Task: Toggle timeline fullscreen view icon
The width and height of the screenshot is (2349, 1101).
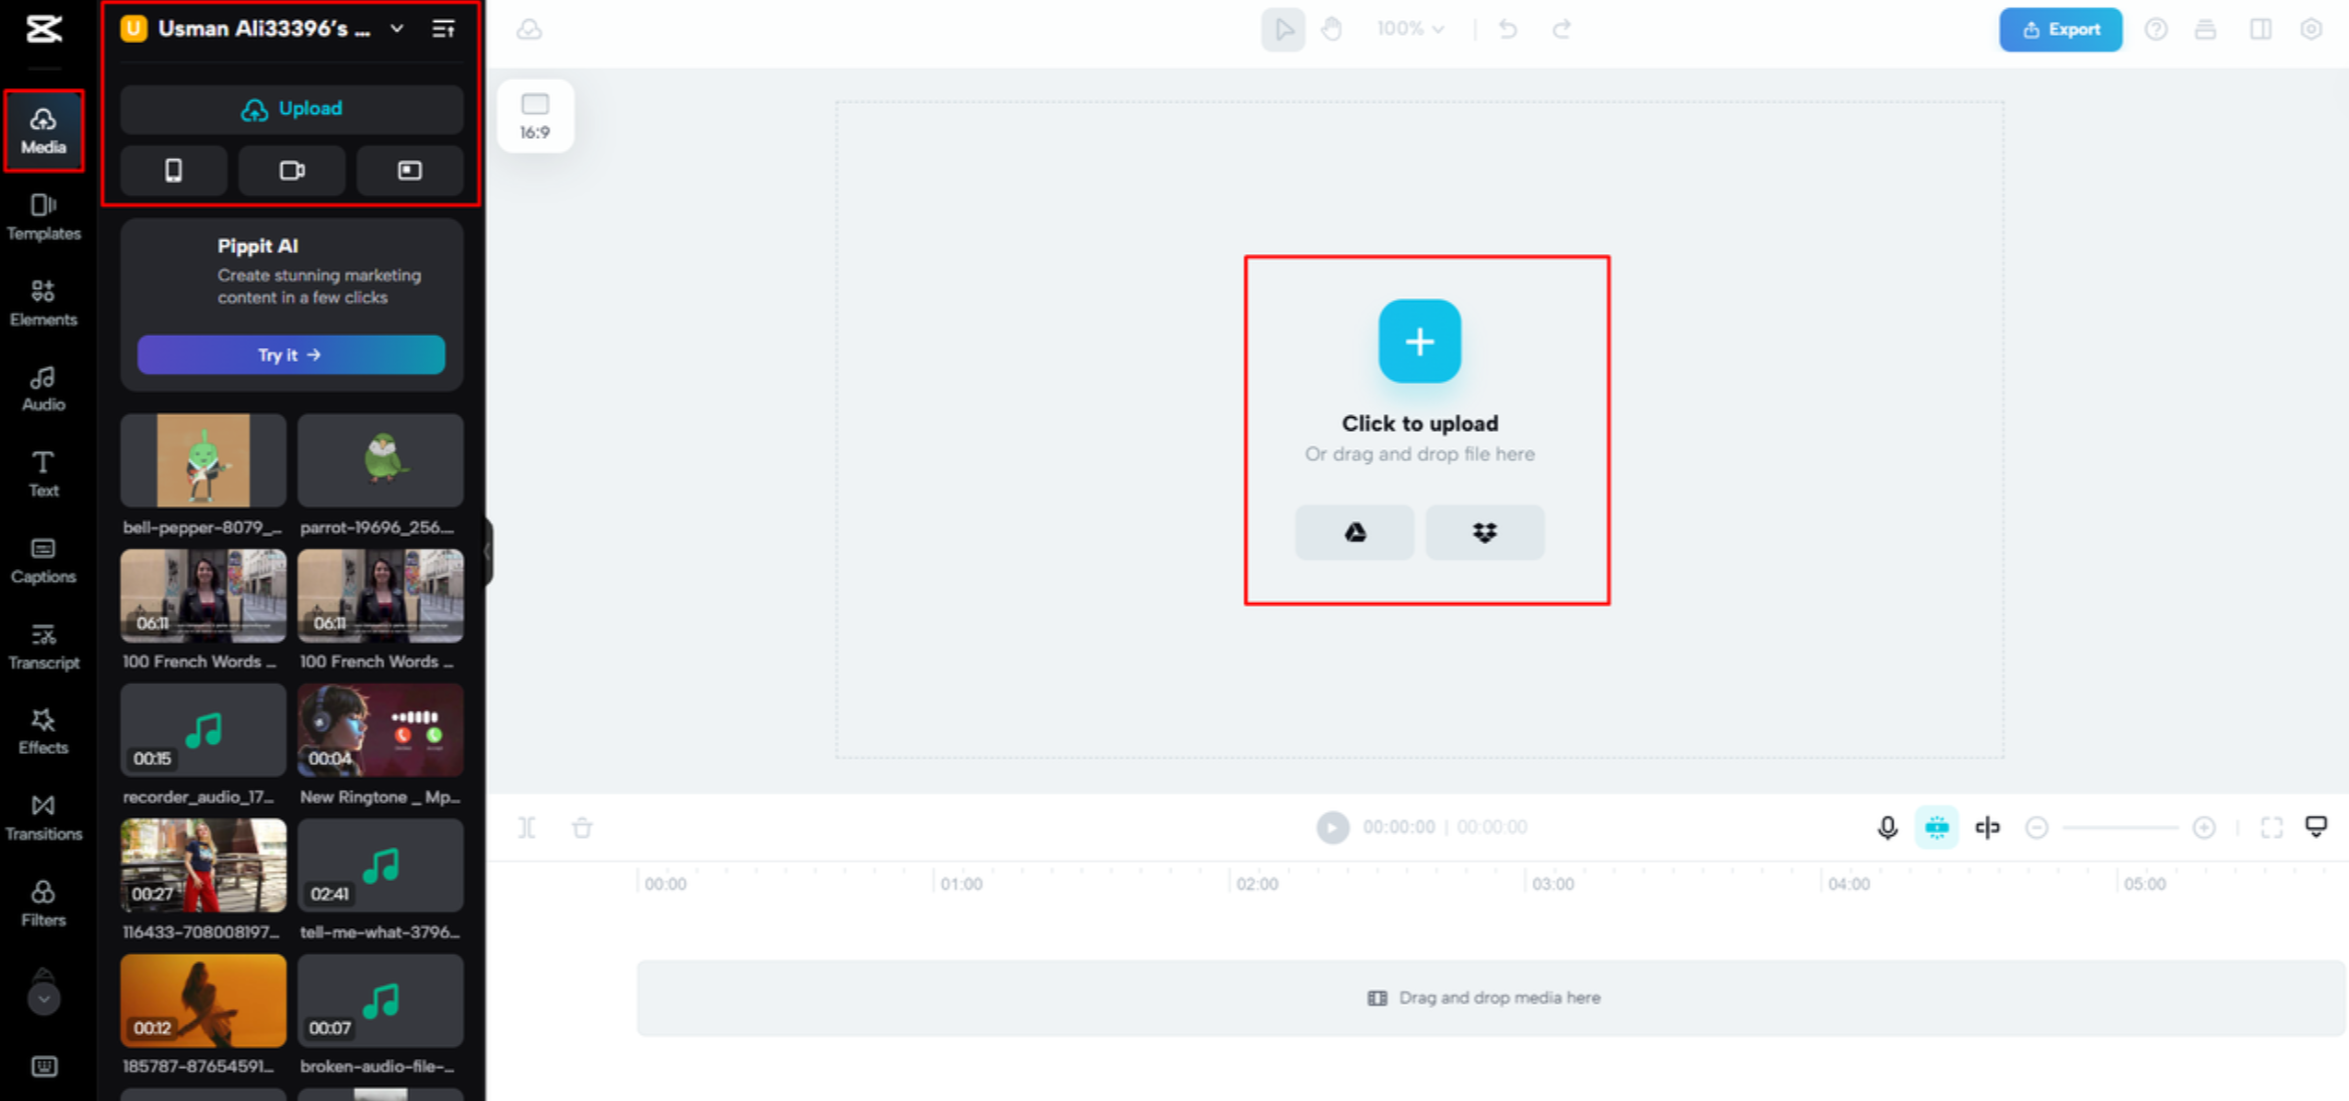Action: (2271, 827)
